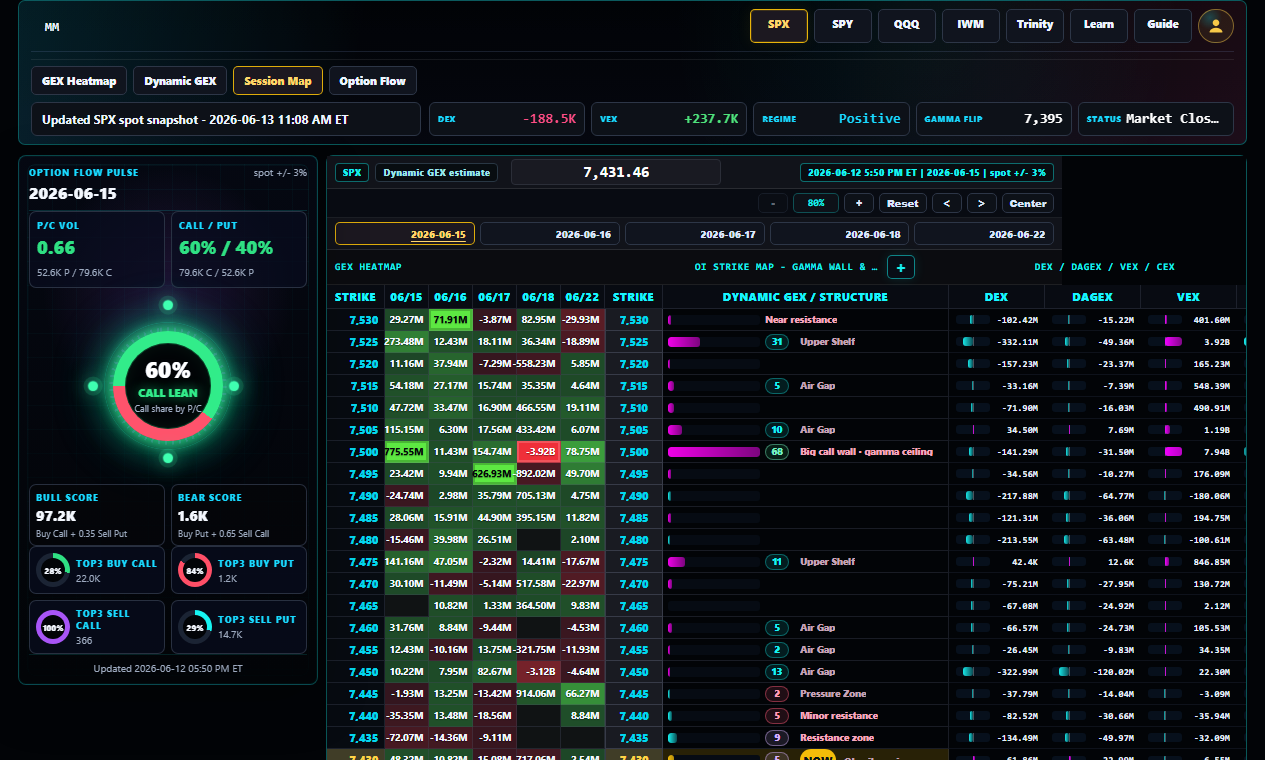Screen dimensions: 1265x760
Task: Select the 2026-06-22 expiry tab
Action: tap(985, 234)
